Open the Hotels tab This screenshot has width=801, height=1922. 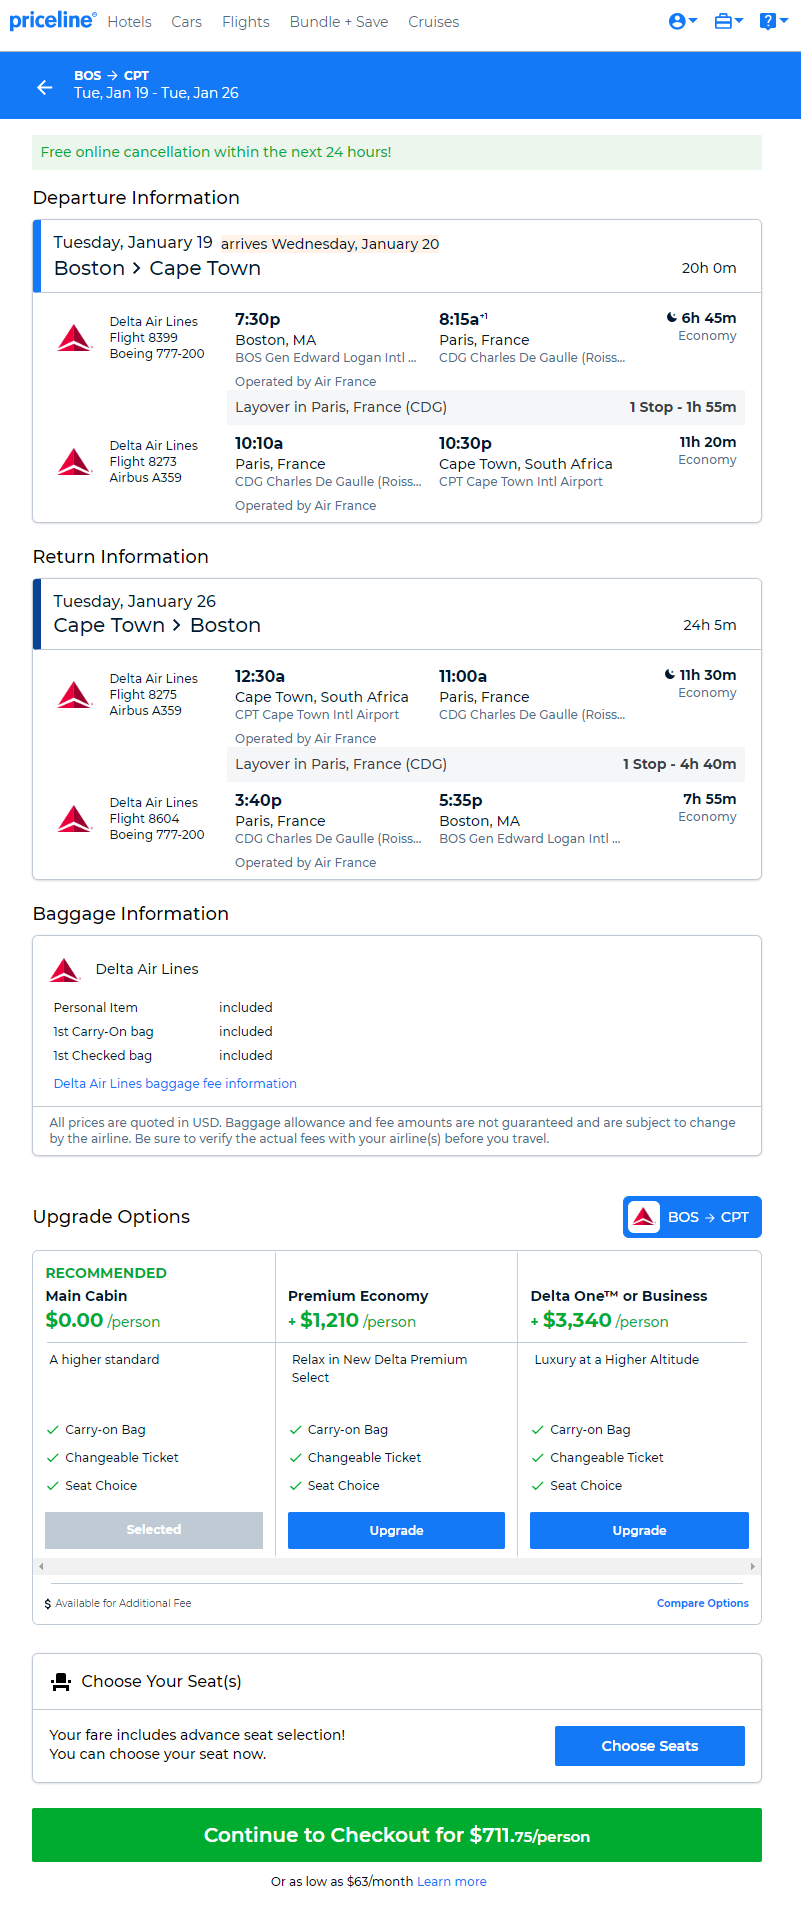tap(130, 22)
